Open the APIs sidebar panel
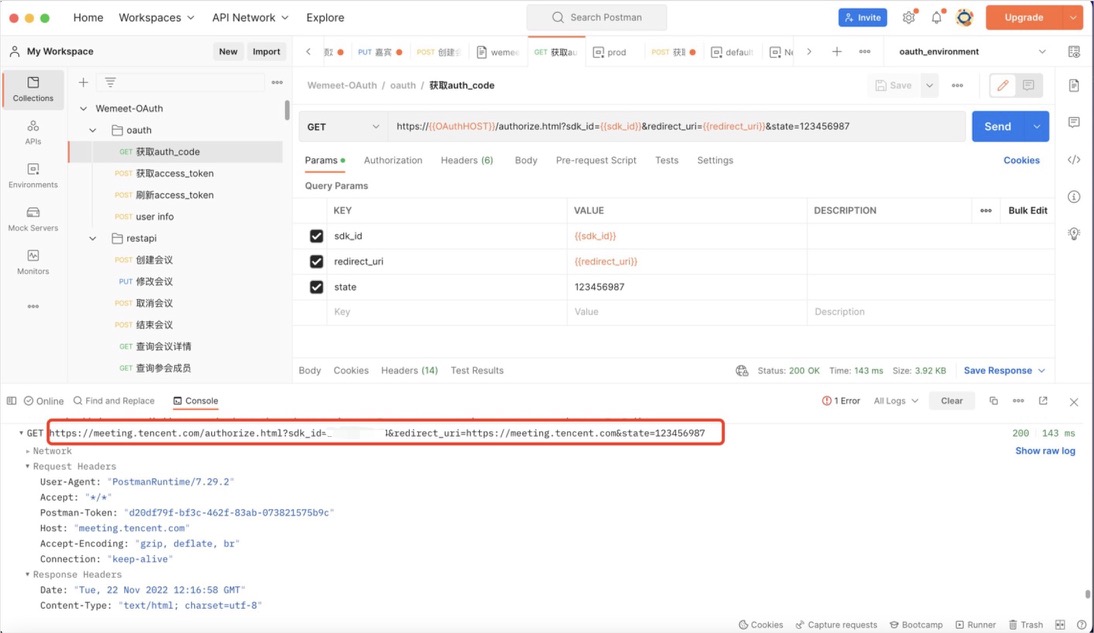Screen dimensions: 1094x633 point(33,132)
